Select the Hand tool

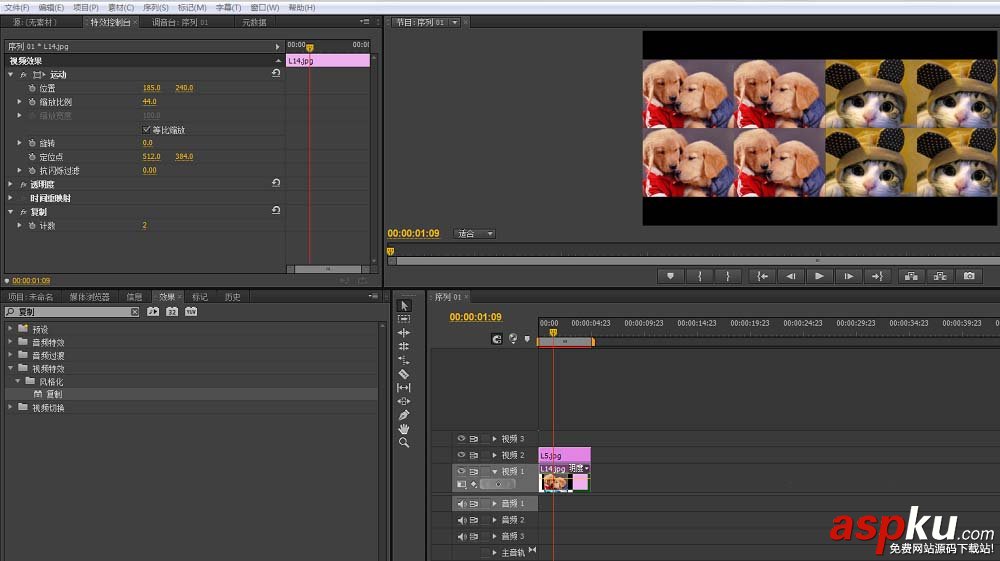coord(404,429)
